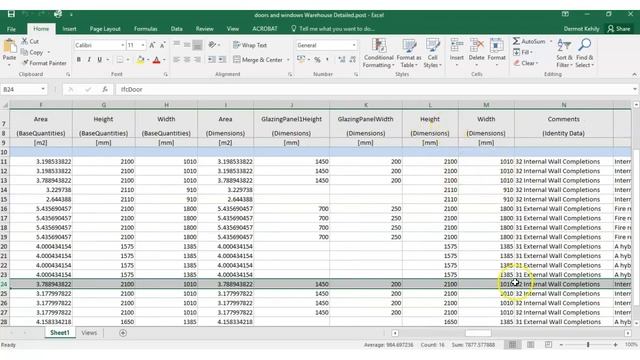Screen dimensions: 640x360
Task: Click the Cut scissors command
Action: (x=30, y=41)
